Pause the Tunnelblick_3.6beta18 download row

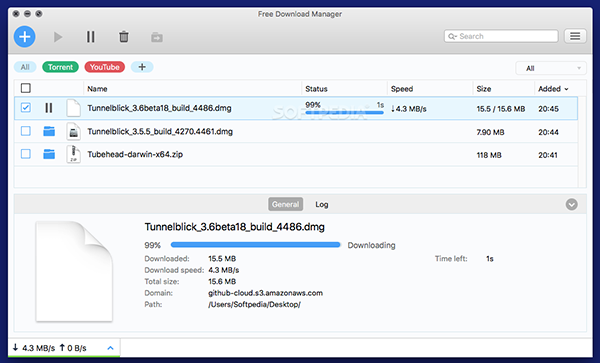(x=49, y=108)
